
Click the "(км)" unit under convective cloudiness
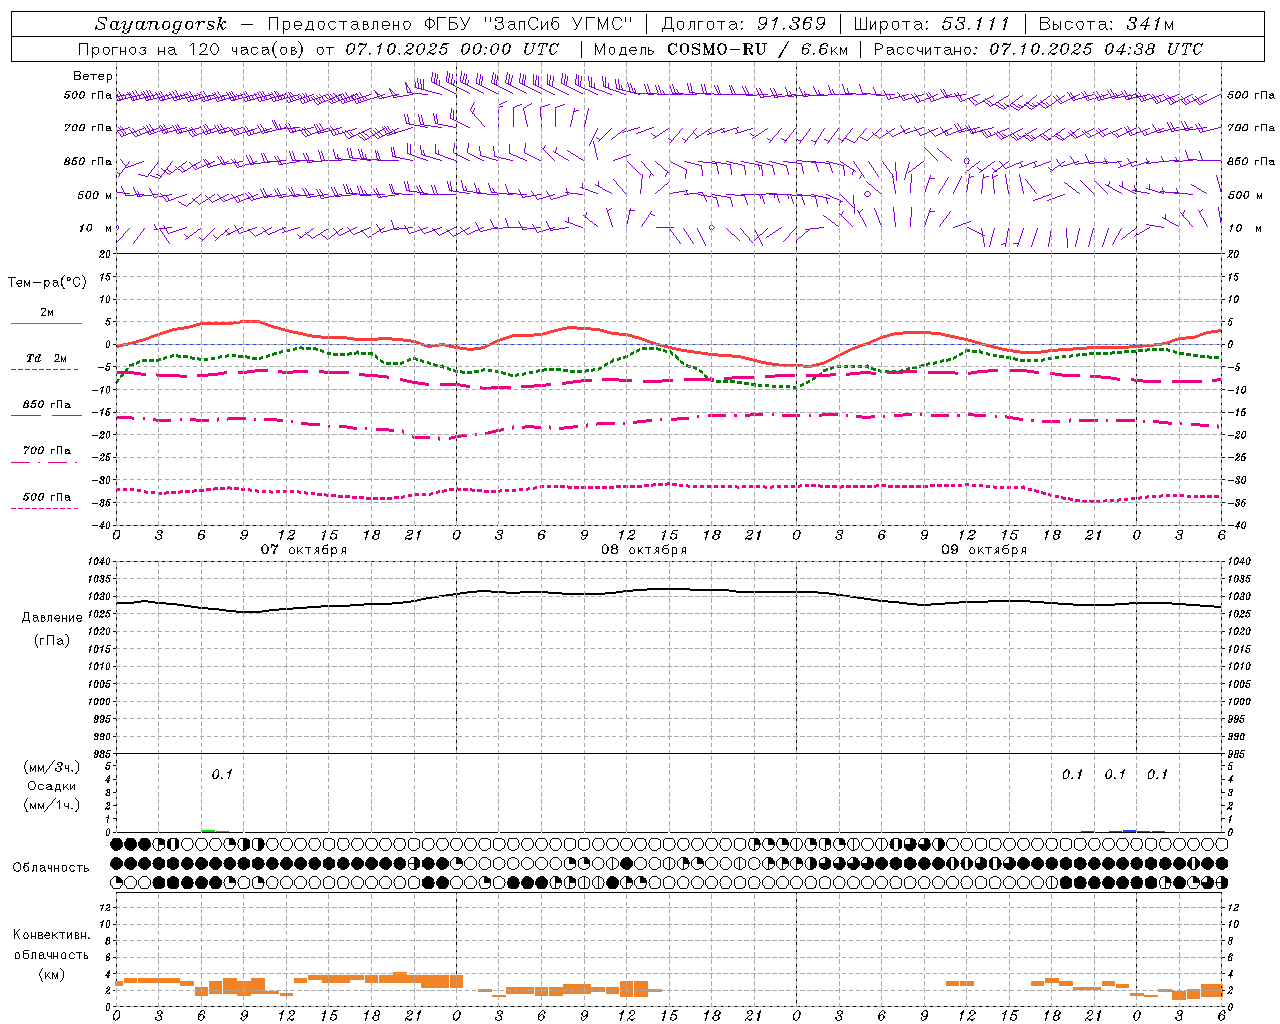[52, 974]
